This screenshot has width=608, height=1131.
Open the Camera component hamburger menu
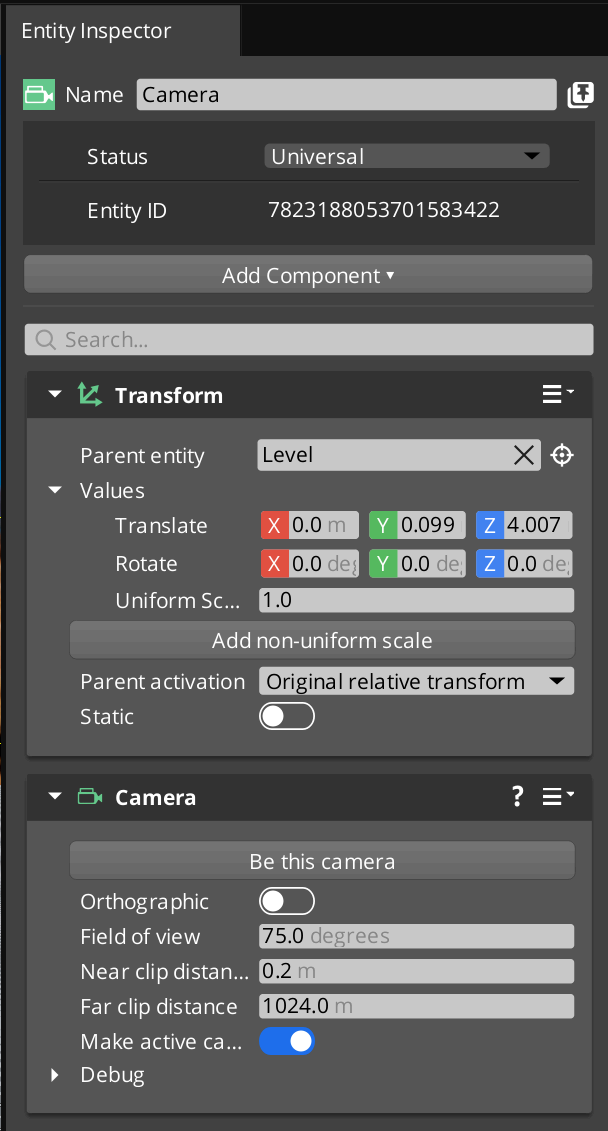coord(557,797)
